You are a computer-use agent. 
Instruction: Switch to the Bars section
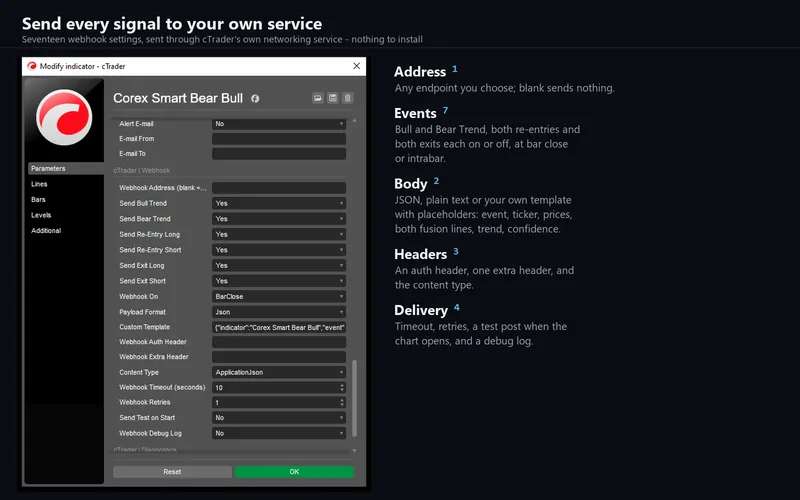38,199
